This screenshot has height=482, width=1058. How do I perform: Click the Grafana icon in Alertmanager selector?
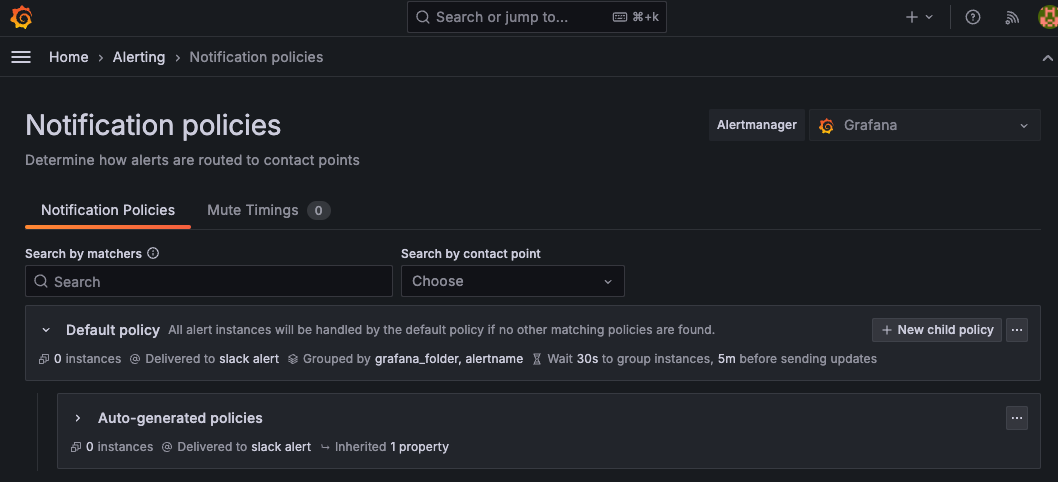click(x=826, y=126)
